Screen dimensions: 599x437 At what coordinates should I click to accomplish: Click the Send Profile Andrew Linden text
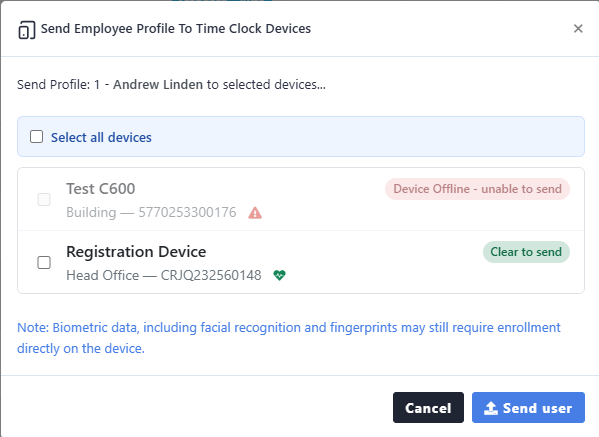tap(172, 84)
